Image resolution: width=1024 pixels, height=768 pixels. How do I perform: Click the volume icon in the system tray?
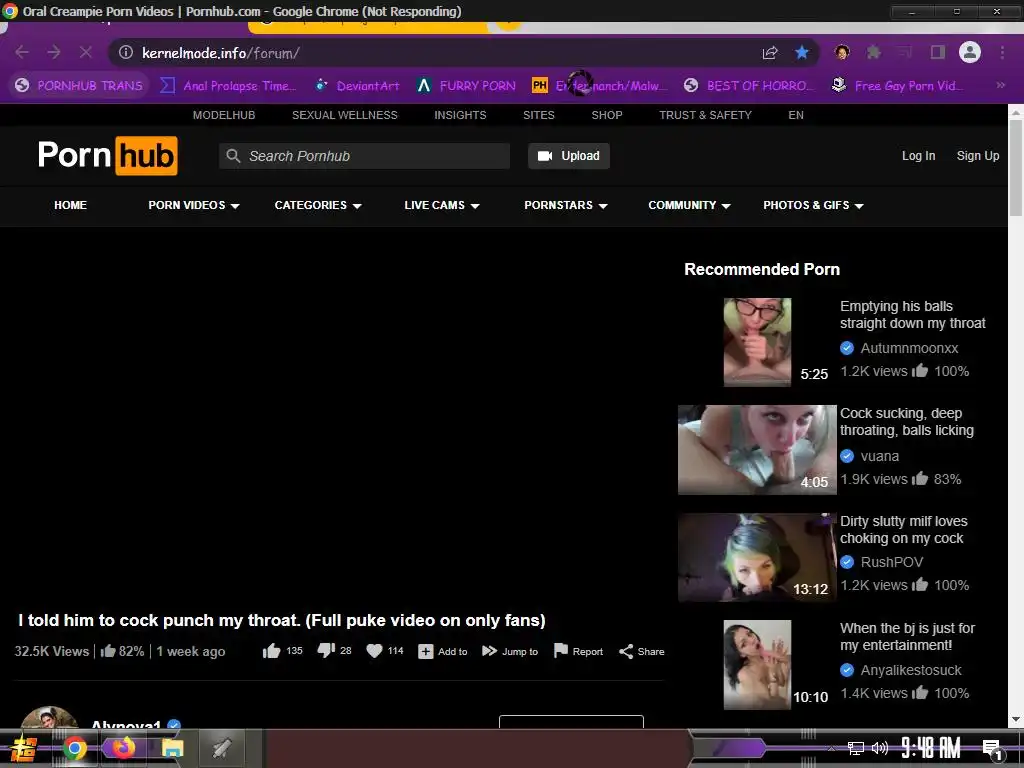[x=880, y=748]
